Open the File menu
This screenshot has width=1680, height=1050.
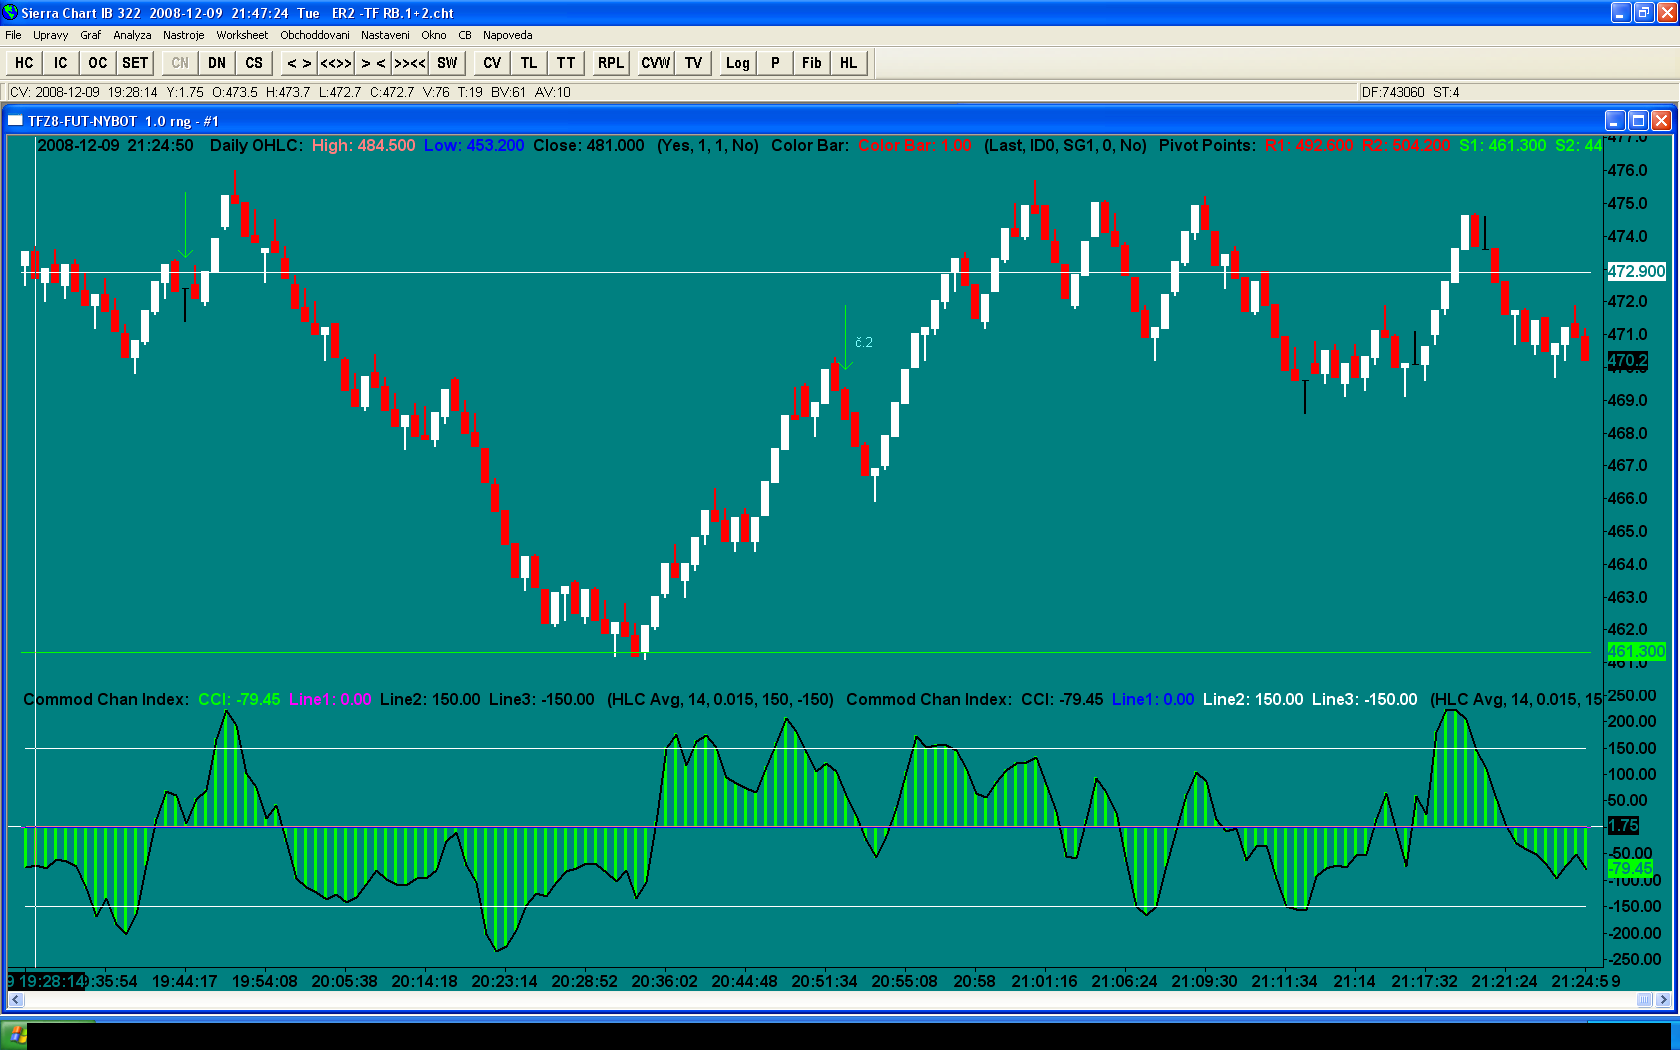[x=13, y=35]
